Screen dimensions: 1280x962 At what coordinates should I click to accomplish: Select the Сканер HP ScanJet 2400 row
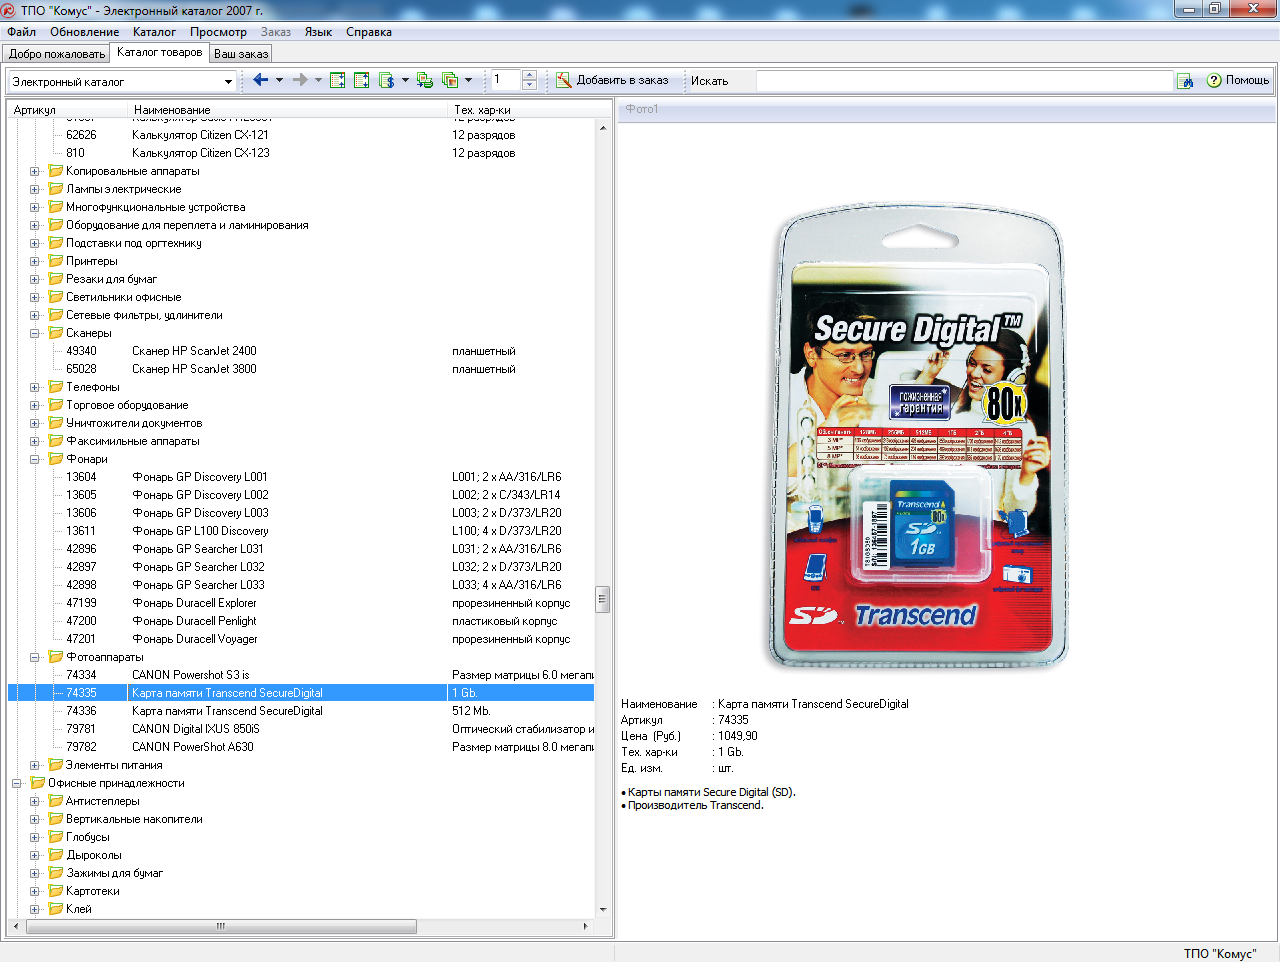click(301, 351)
